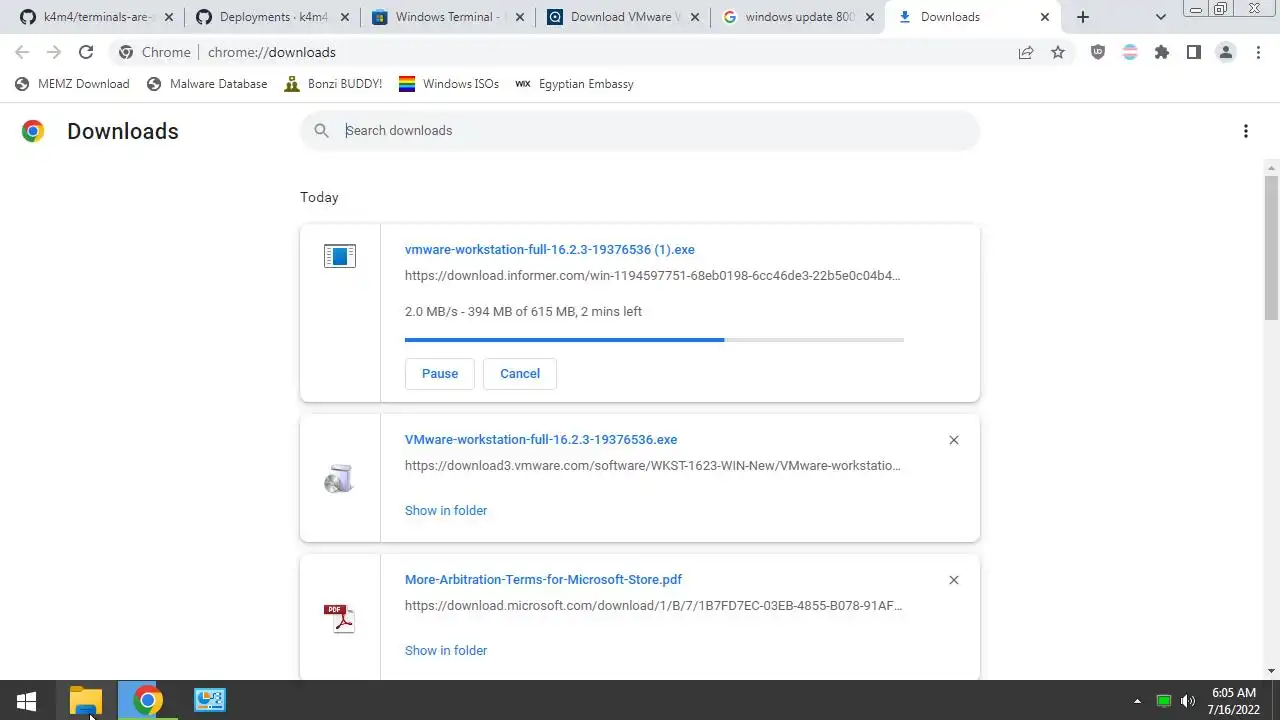Screen dimensions: 1280x720
Task: Click the Search downloads field
Action: 640,131
